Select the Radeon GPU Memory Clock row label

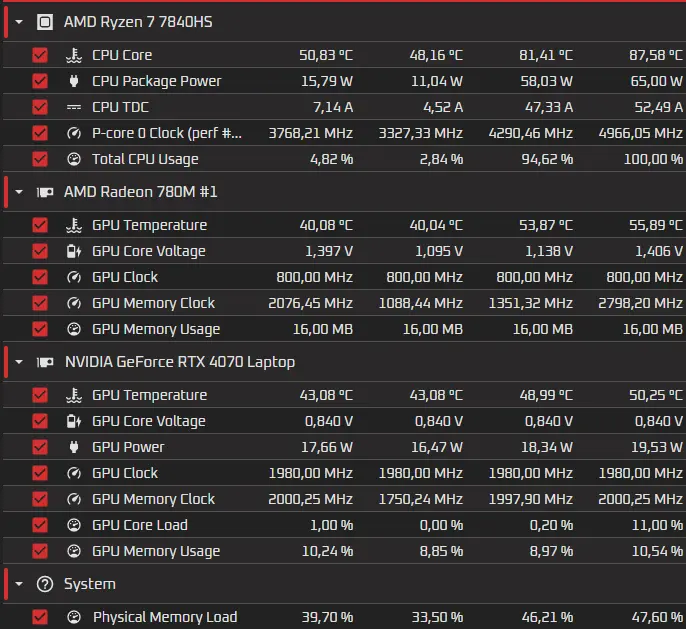click(x=154, y=303)
